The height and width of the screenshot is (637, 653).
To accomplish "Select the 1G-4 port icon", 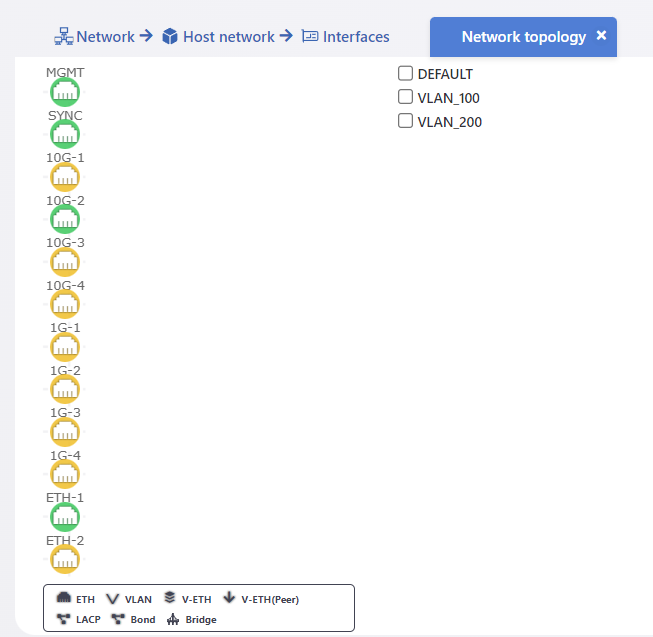I will pyautogui.click(x=65, y=474).
